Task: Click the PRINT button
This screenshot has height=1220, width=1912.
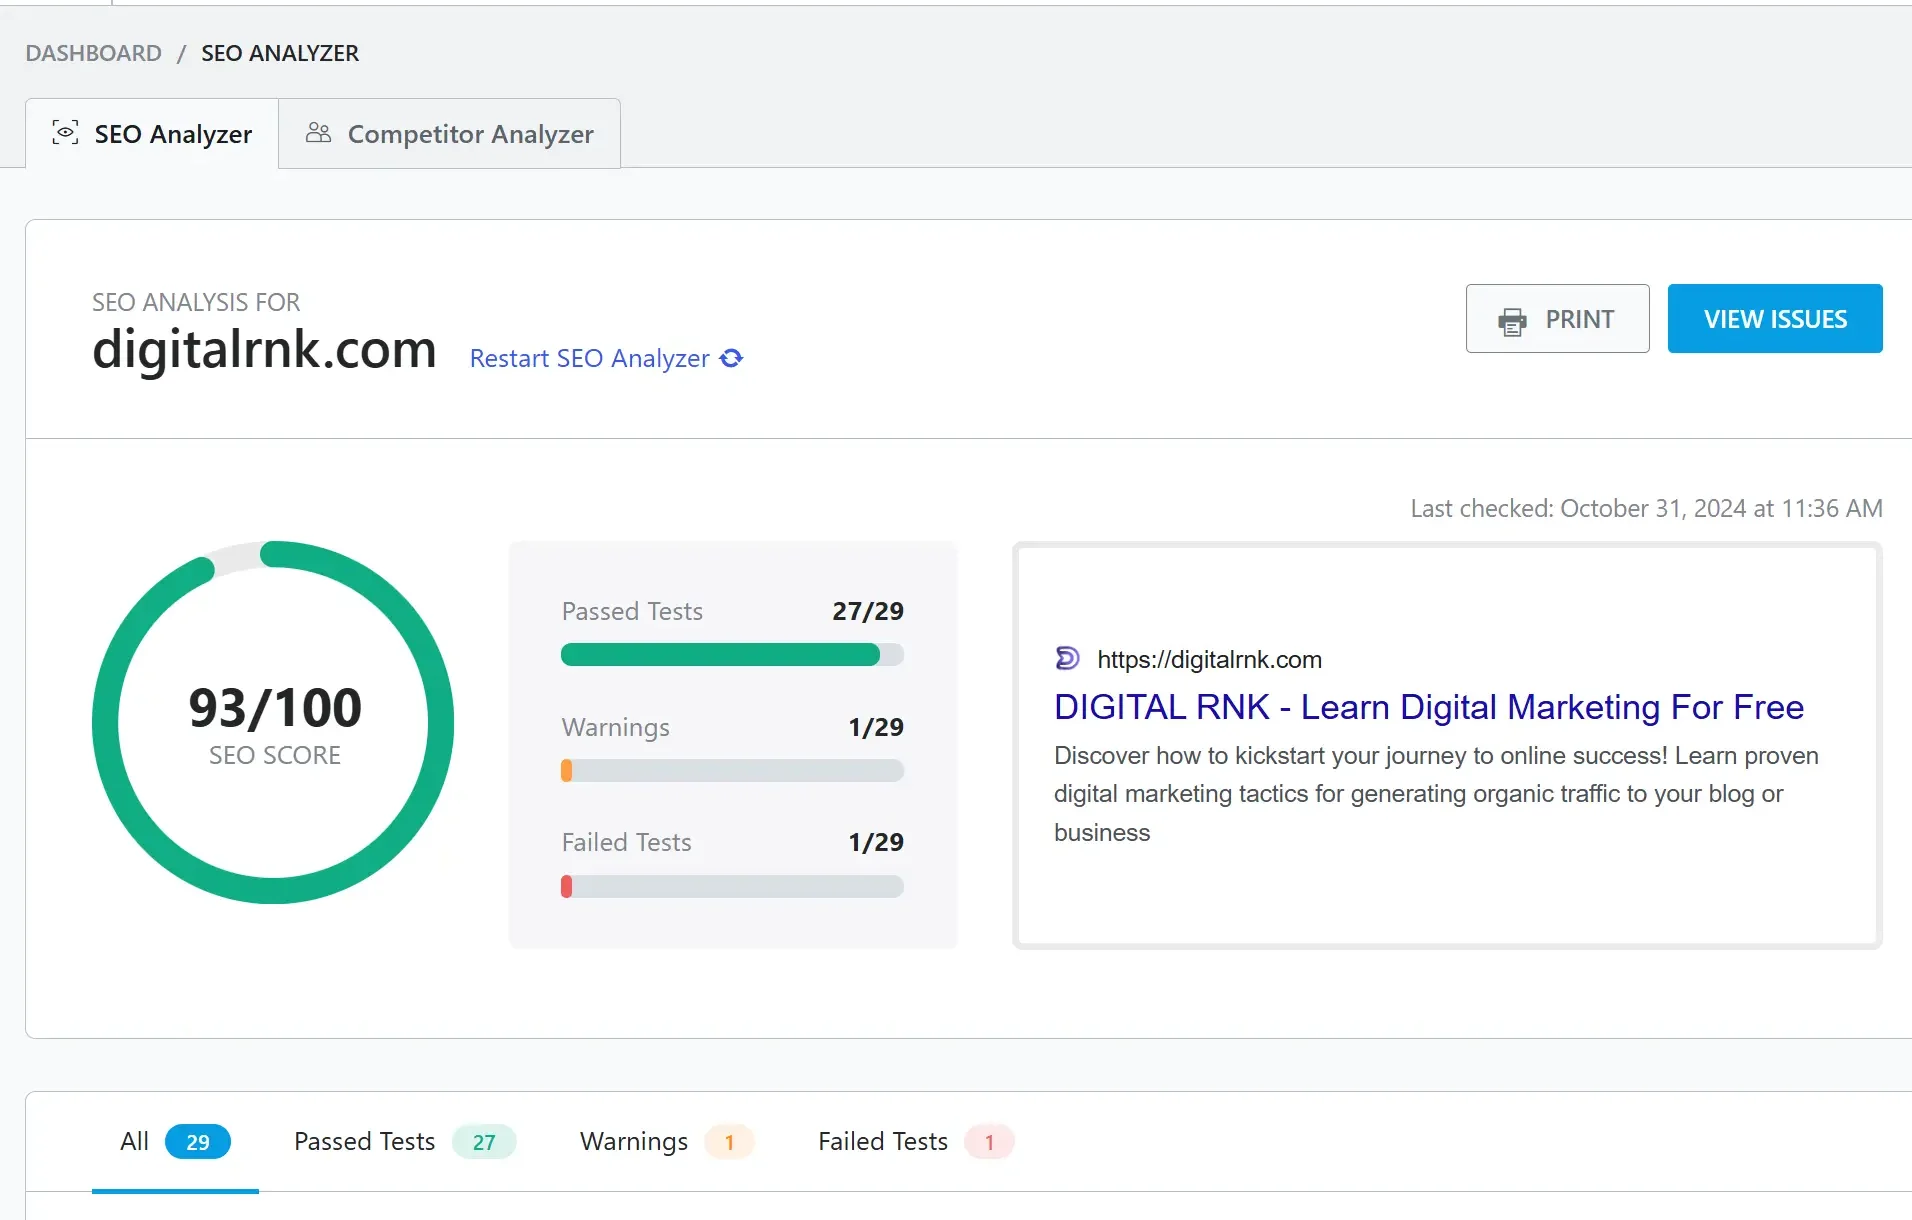Action: click(1557, 318)
